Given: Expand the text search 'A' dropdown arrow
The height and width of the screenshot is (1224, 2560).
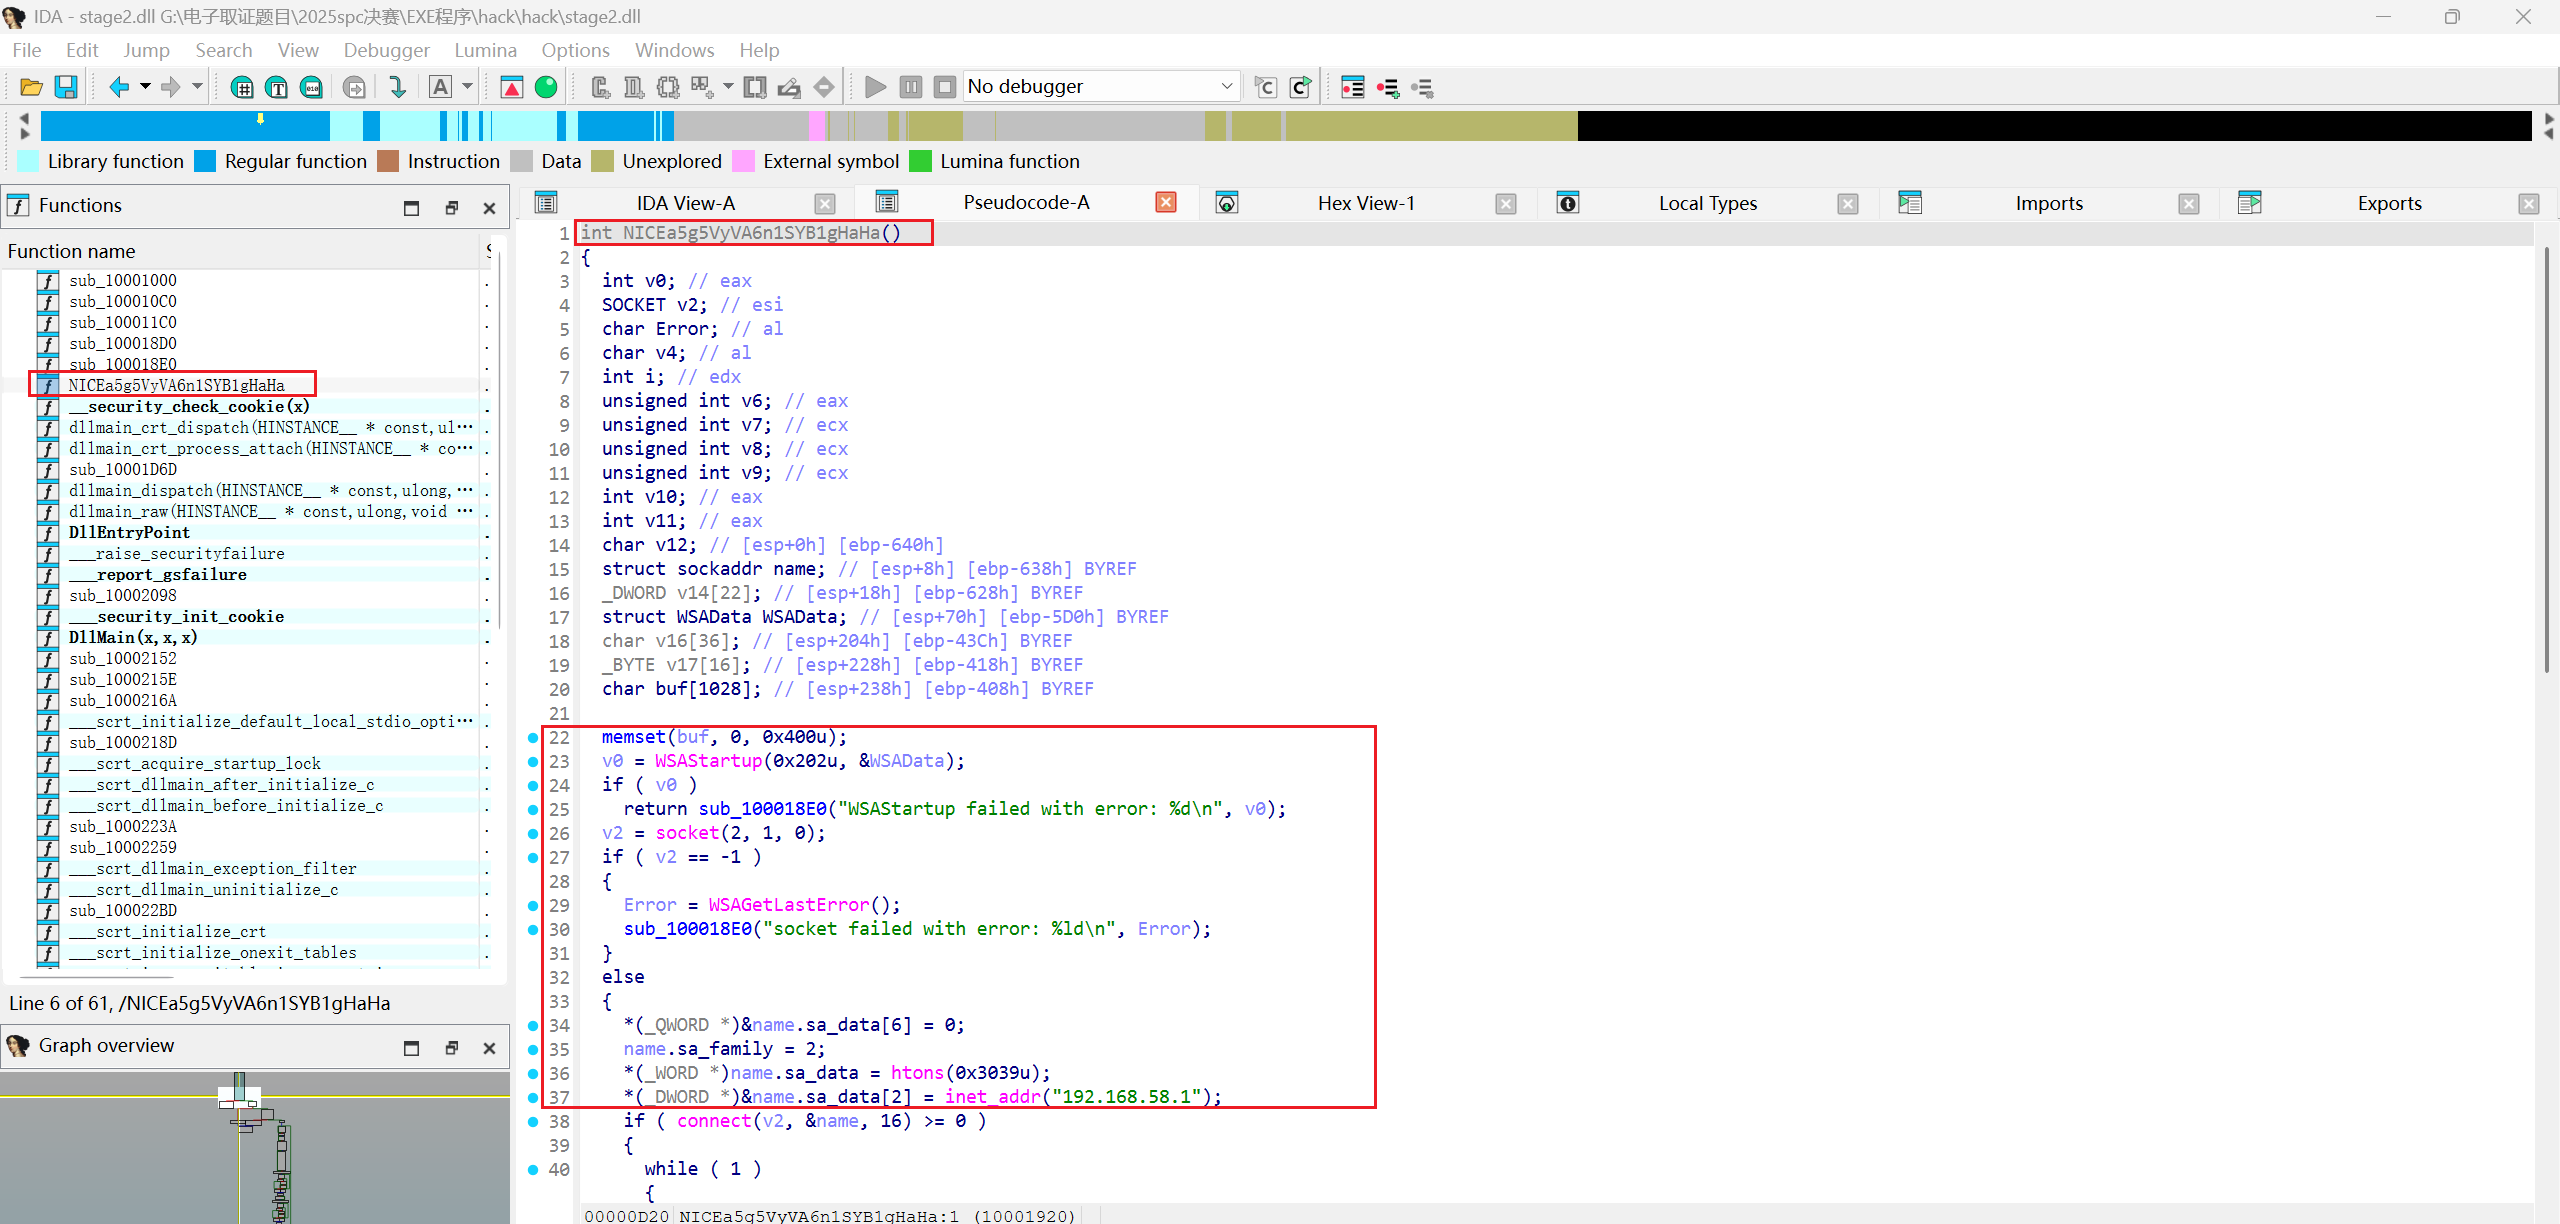Looking at the screenshot, I should [467, 87].
